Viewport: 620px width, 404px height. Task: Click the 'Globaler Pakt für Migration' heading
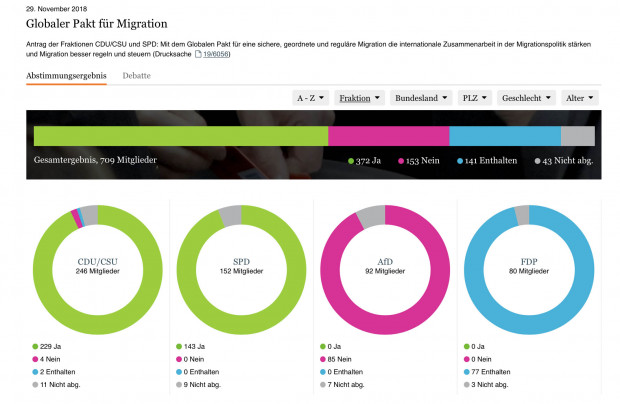coord(96,24)
